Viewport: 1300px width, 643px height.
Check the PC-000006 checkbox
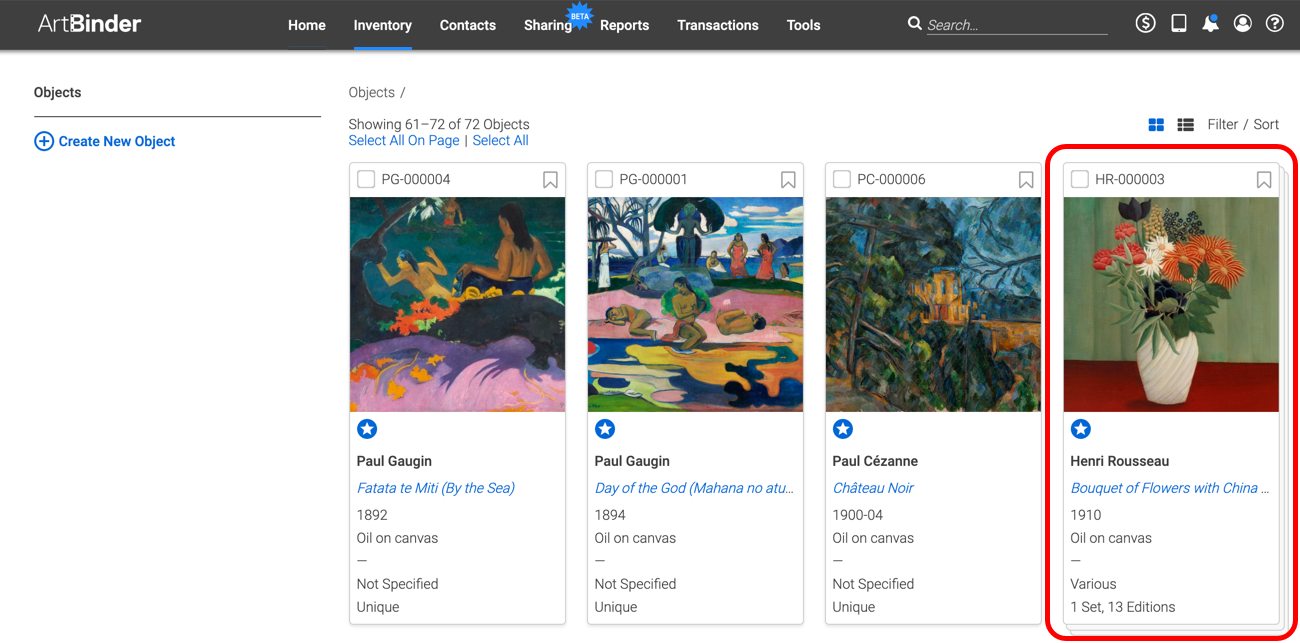[842, 179]
